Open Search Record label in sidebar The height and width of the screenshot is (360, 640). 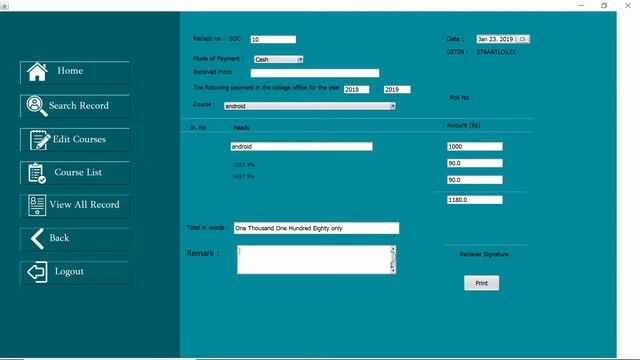[79, 106]
